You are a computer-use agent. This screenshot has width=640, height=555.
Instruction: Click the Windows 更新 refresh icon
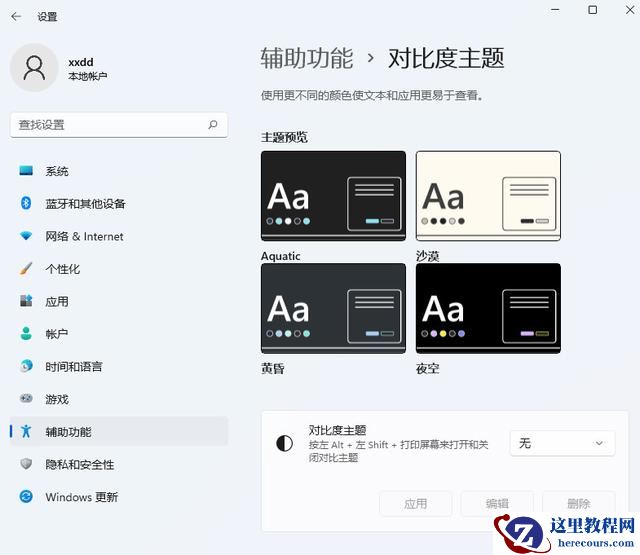[26, 496]
